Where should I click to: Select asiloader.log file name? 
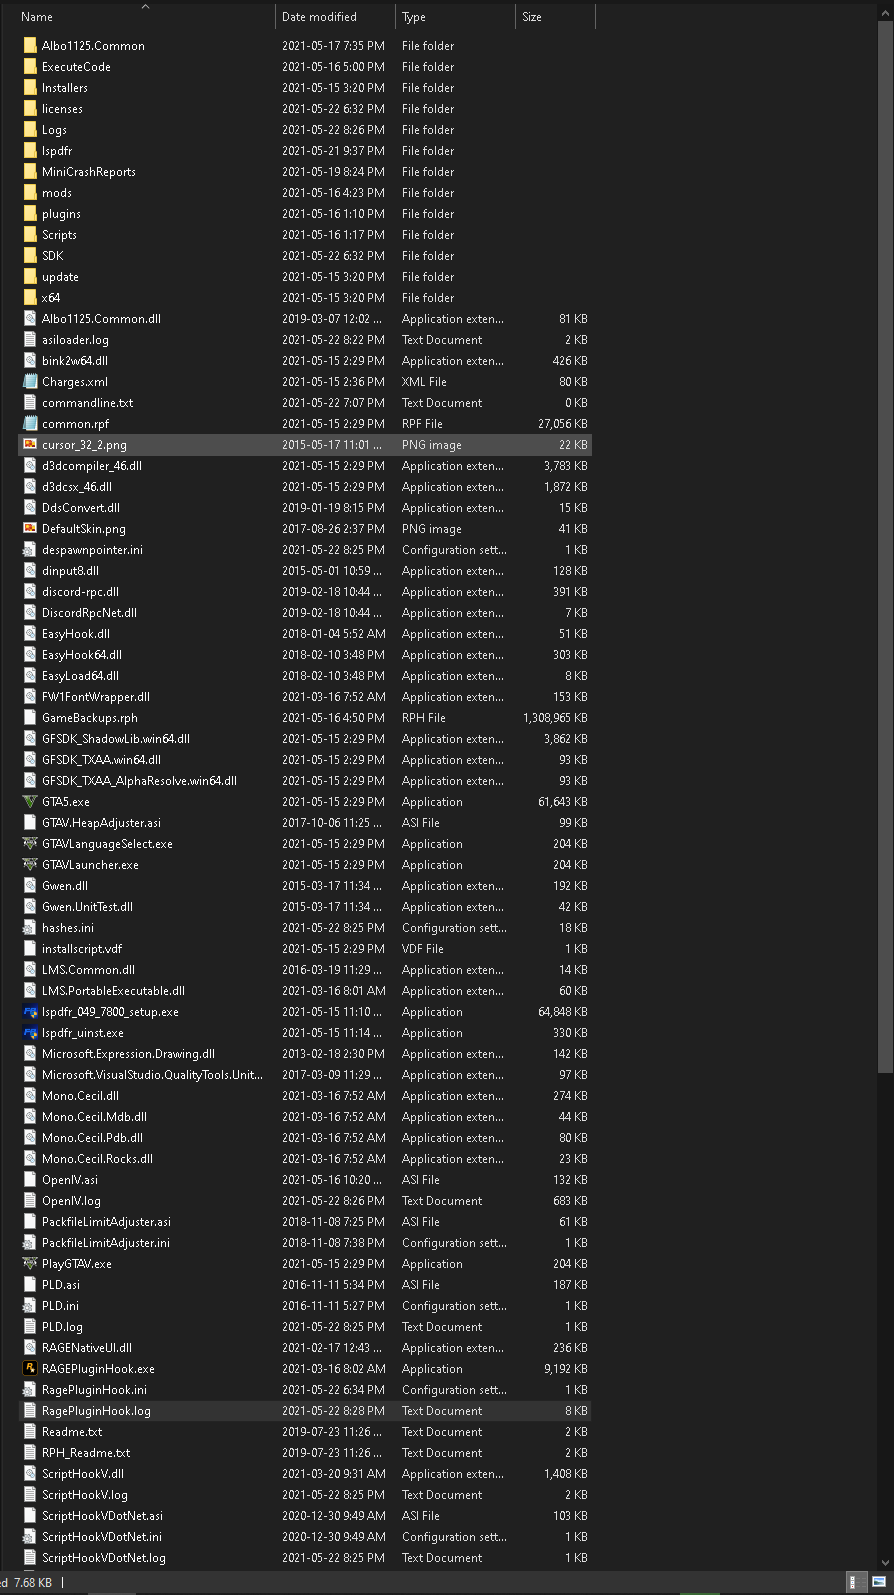[x=75, y=340]
